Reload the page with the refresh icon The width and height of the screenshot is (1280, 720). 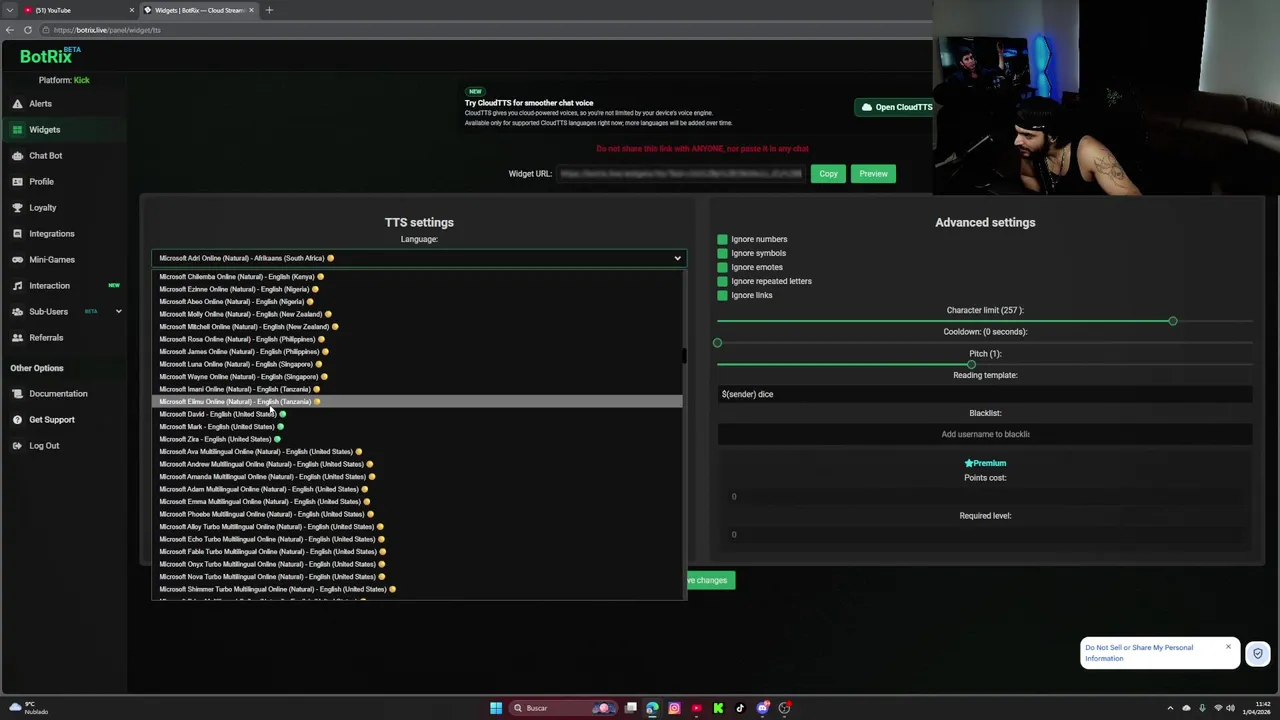coord(28,30)
